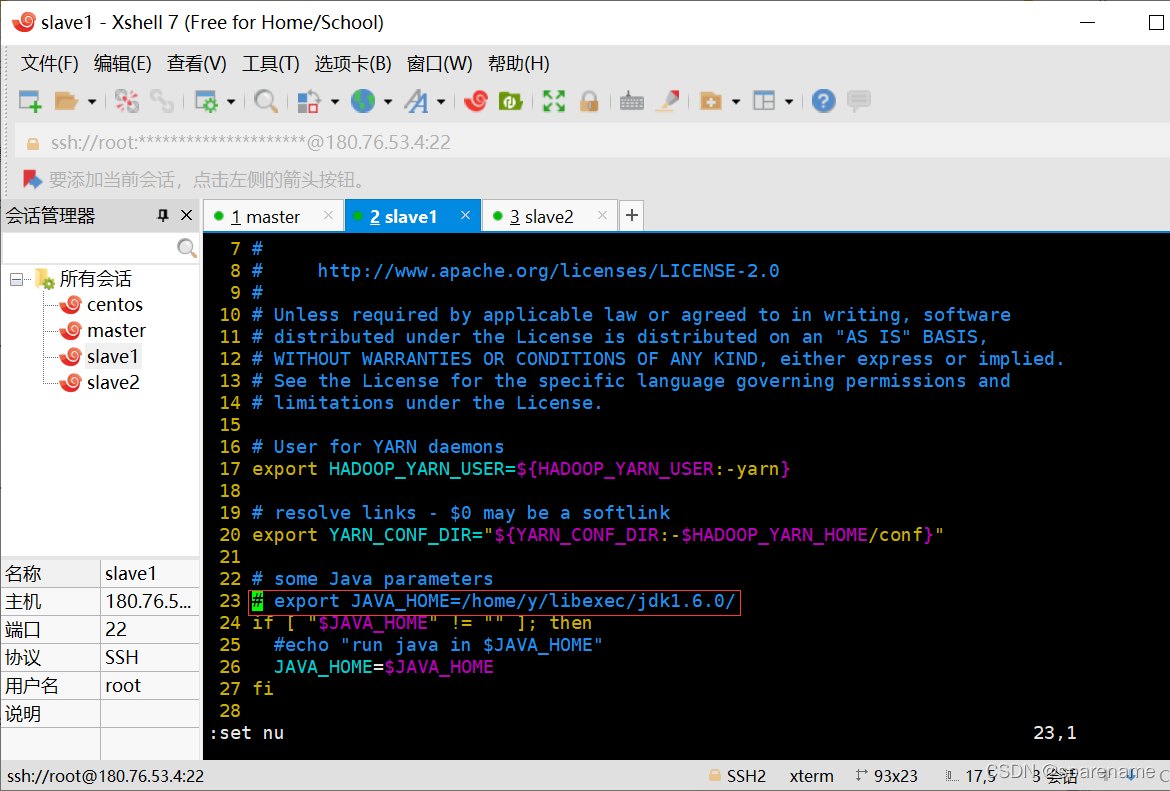Click the highlight marker icon
Viewport: 1170px width, 791px height.
(x=667, y=101)
